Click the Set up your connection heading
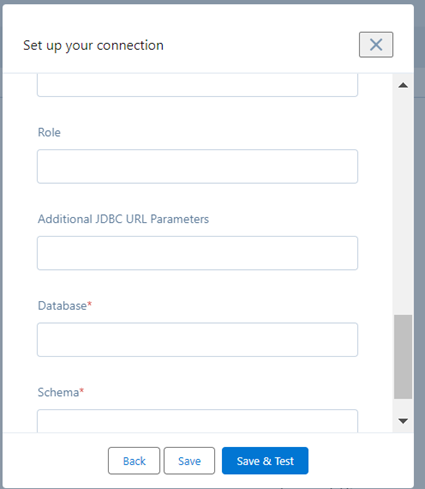 [93, 45]
